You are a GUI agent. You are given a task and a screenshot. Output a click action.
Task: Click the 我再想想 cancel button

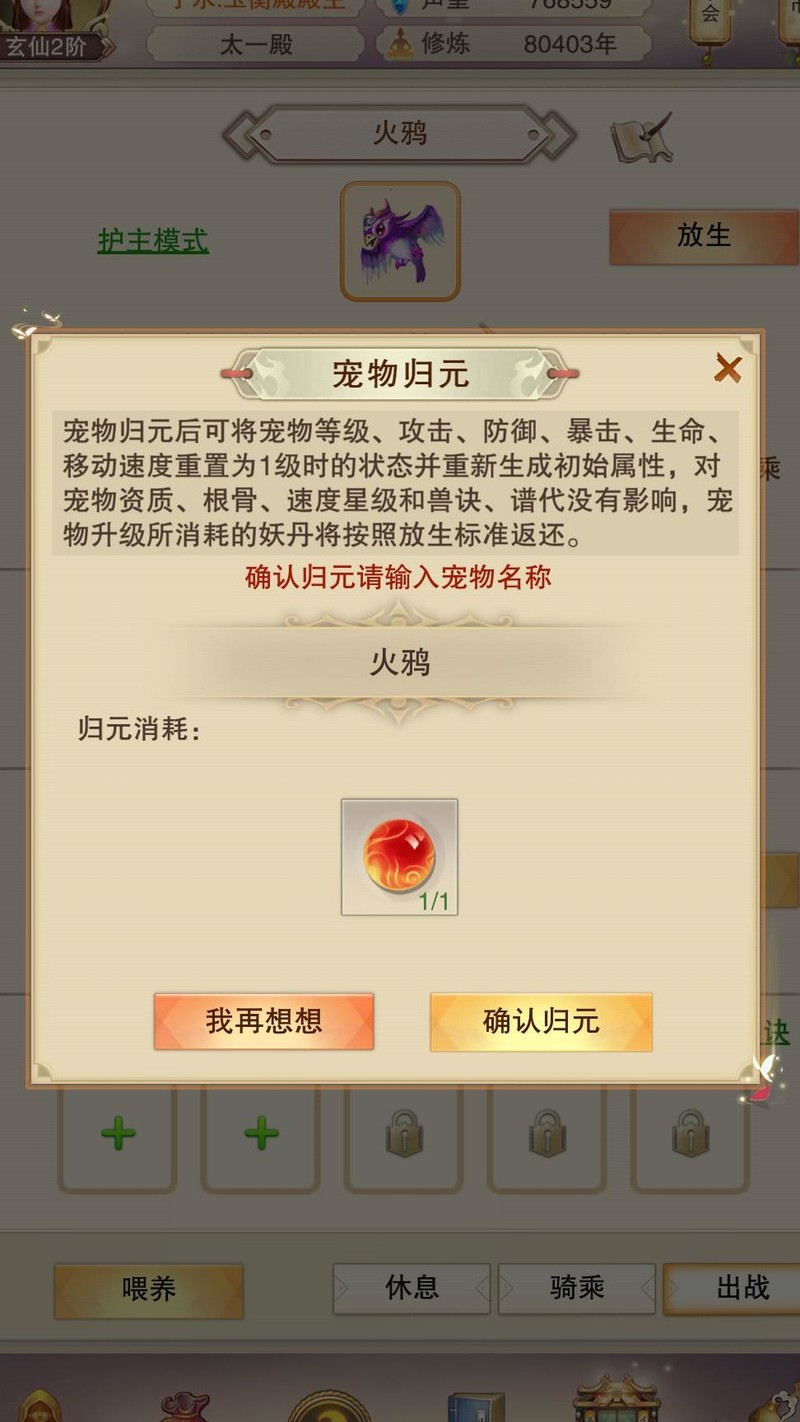click(x=264, y=1021)
